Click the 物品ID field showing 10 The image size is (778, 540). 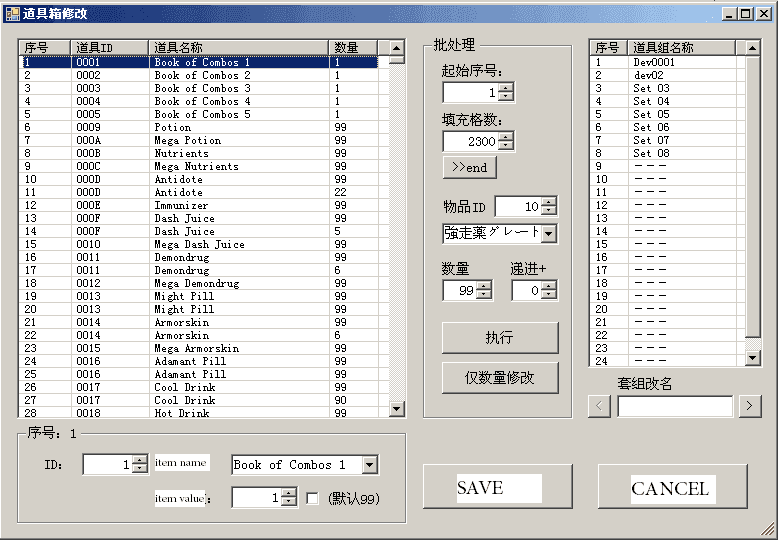(x=519, y=206)
